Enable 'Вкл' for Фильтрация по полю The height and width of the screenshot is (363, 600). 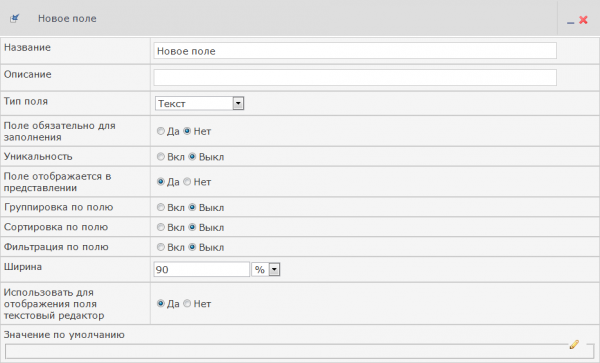[x=161, y=247]
